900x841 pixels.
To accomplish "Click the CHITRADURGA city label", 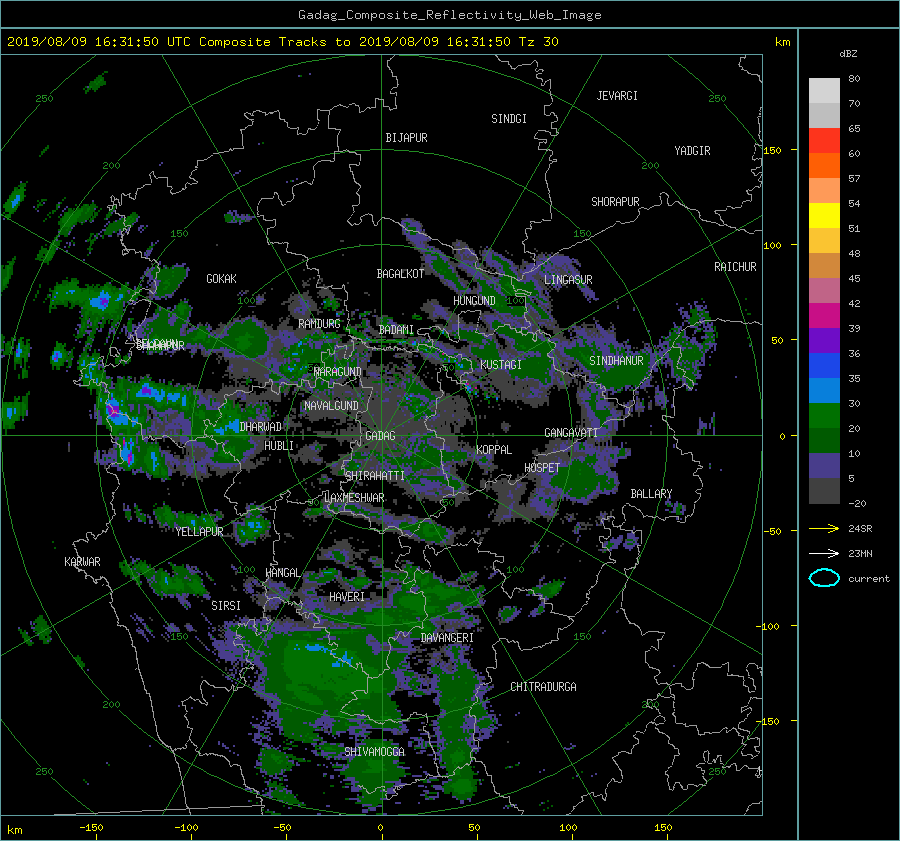I will pos(544,687).
